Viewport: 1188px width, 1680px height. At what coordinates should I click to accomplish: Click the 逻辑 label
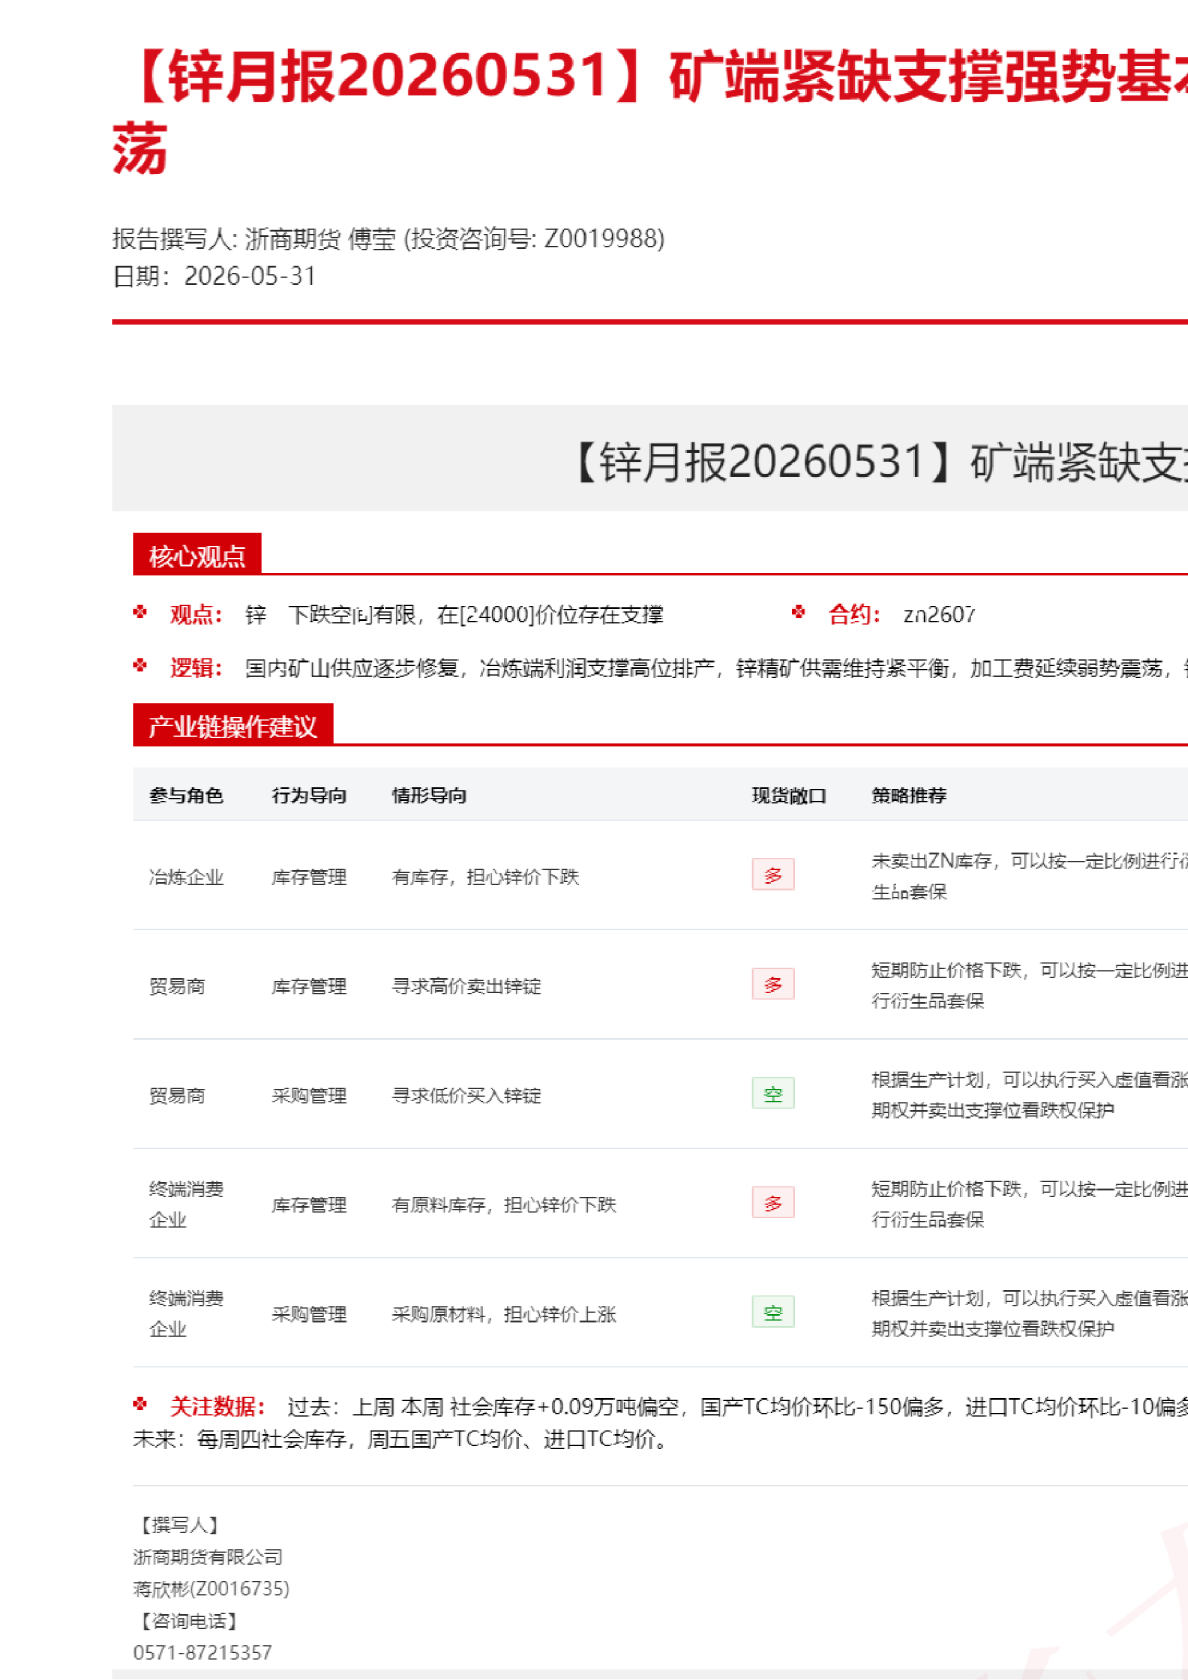(196, 668)
